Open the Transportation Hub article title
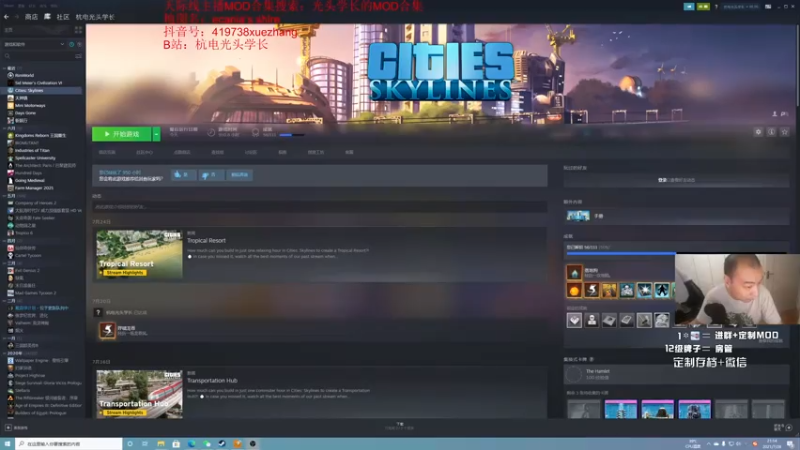This screenshot has width=800, height=450. 212,381
